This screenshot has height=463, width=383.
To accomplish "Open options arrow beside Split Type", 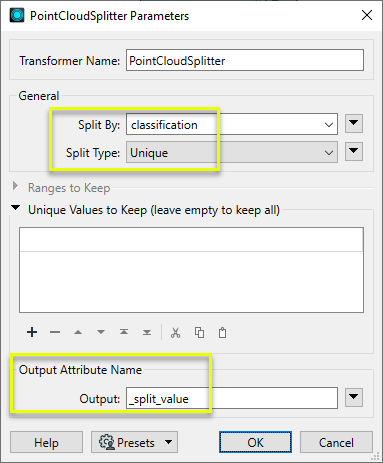I will point(354,151).
